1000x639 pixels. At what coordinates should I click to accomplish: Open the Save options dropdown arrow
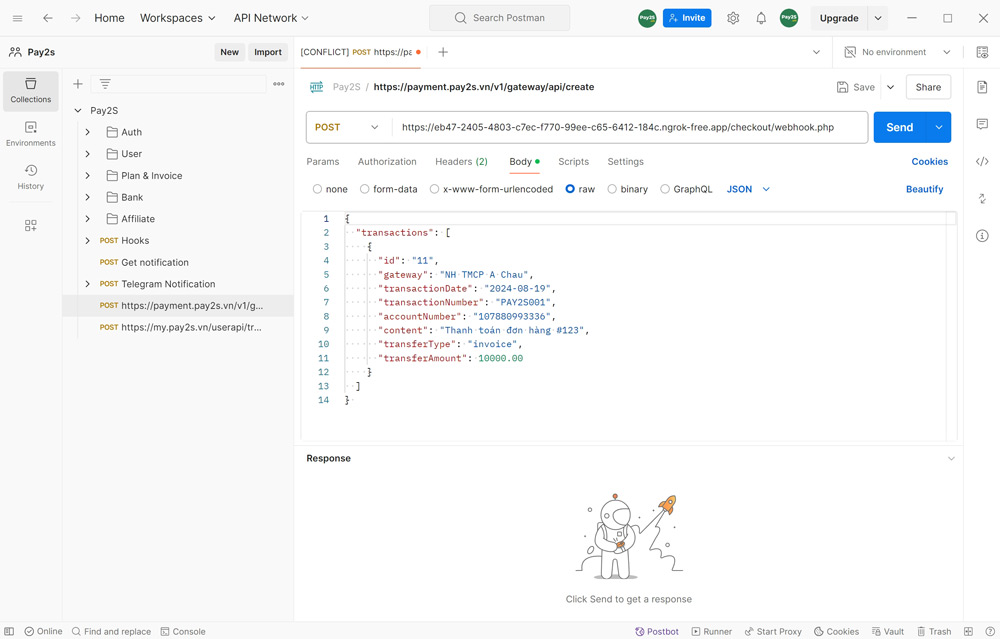(890, 87)
